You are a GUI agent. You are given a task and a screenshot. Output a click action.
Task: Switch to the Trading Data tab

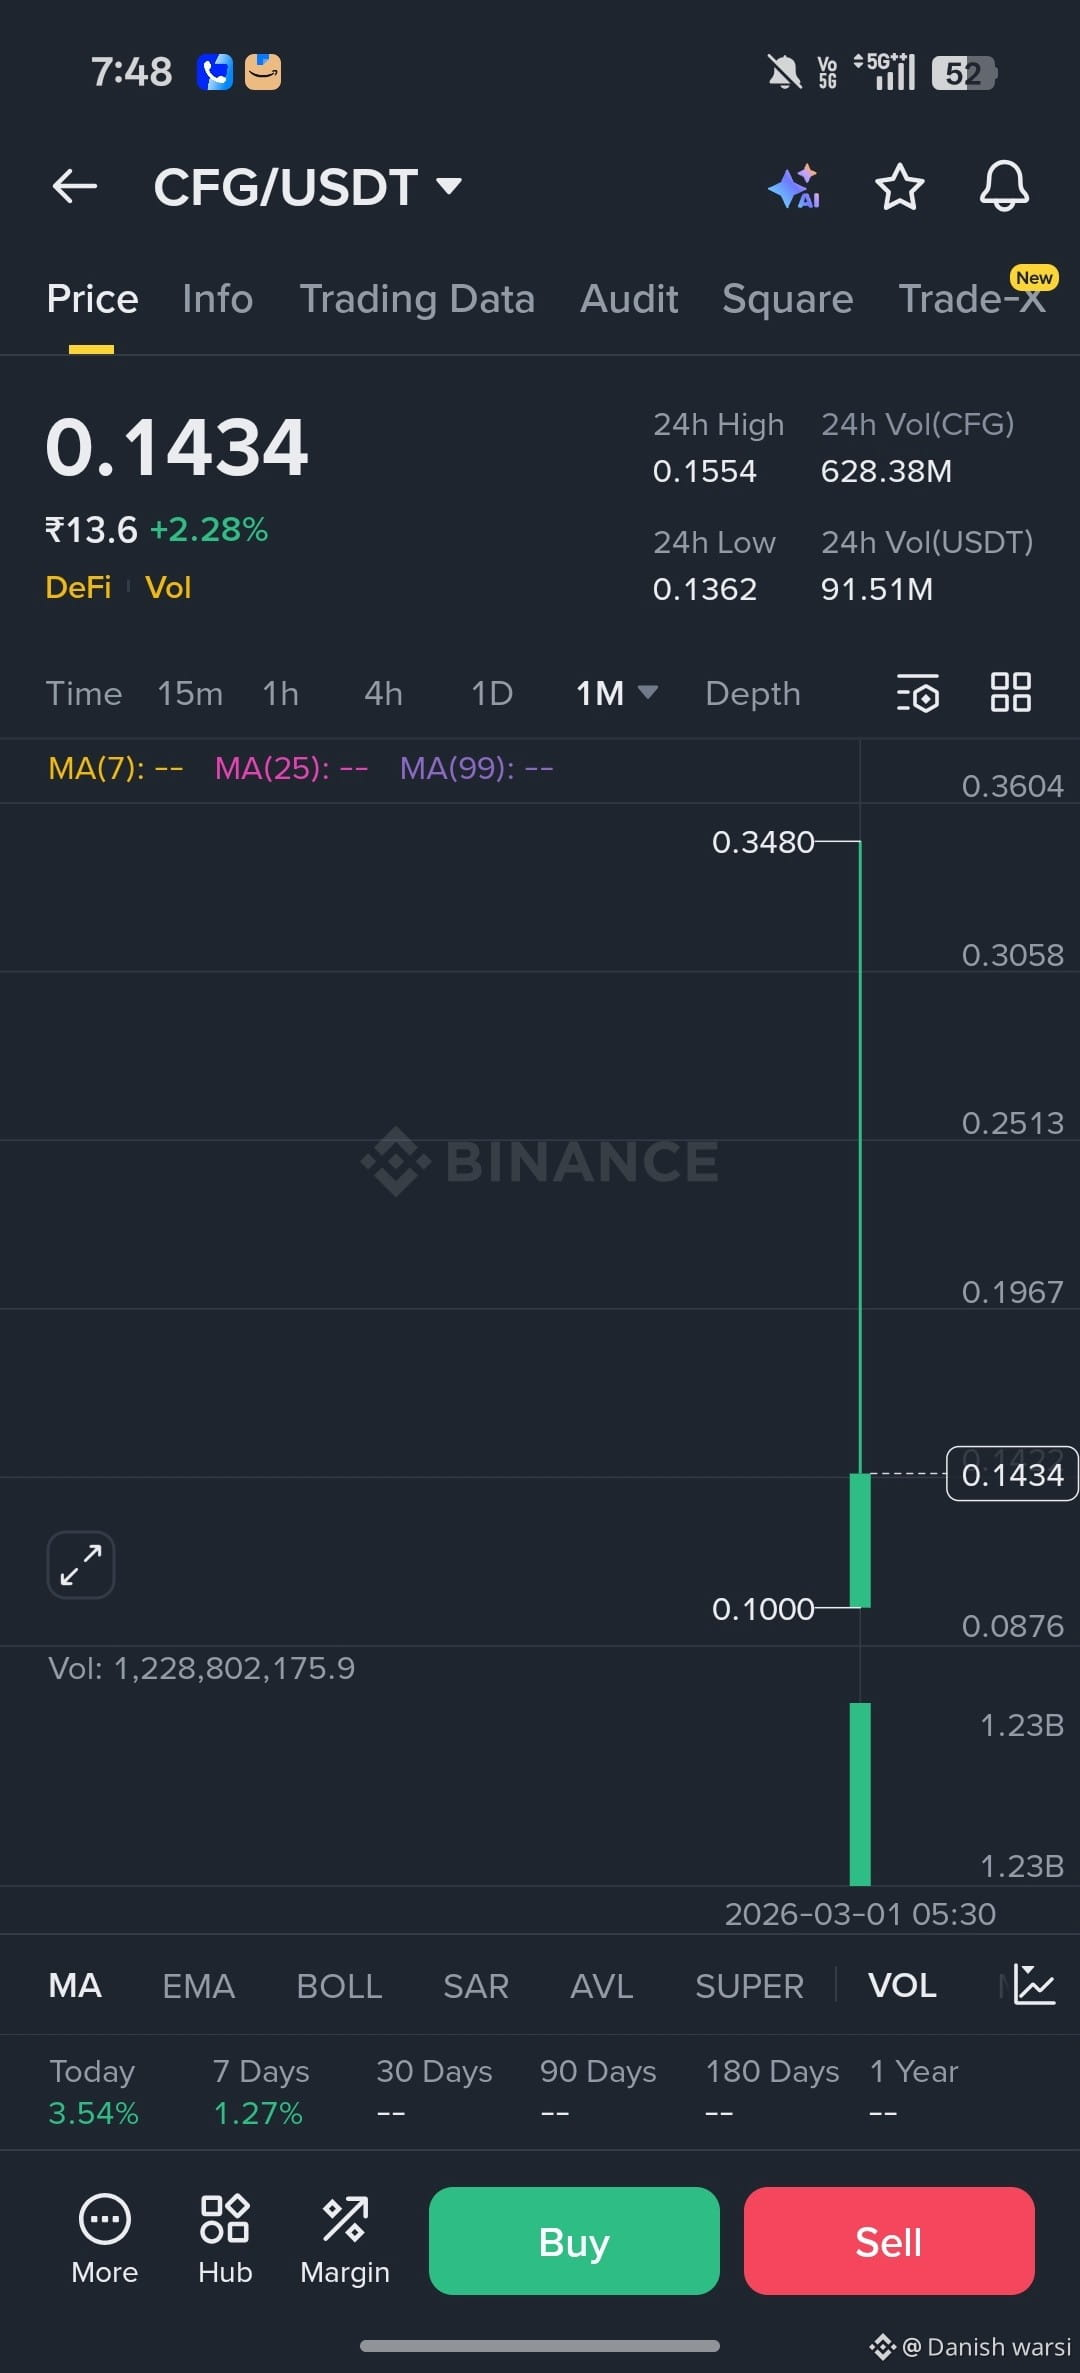coord(417,298)
